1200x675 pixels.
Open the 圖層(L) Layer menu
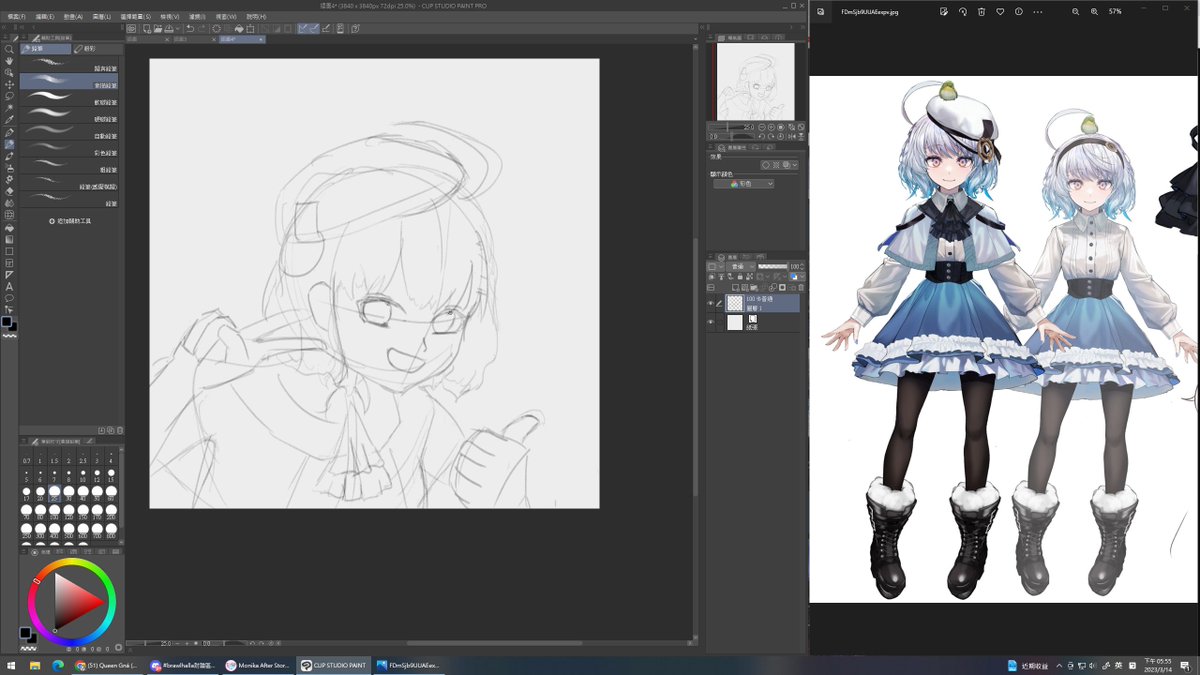[103, 16]
